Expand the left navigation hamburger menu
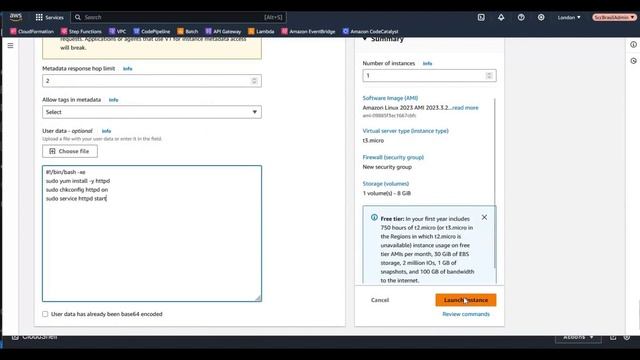 pyautogui.click(x=10, y=46)
